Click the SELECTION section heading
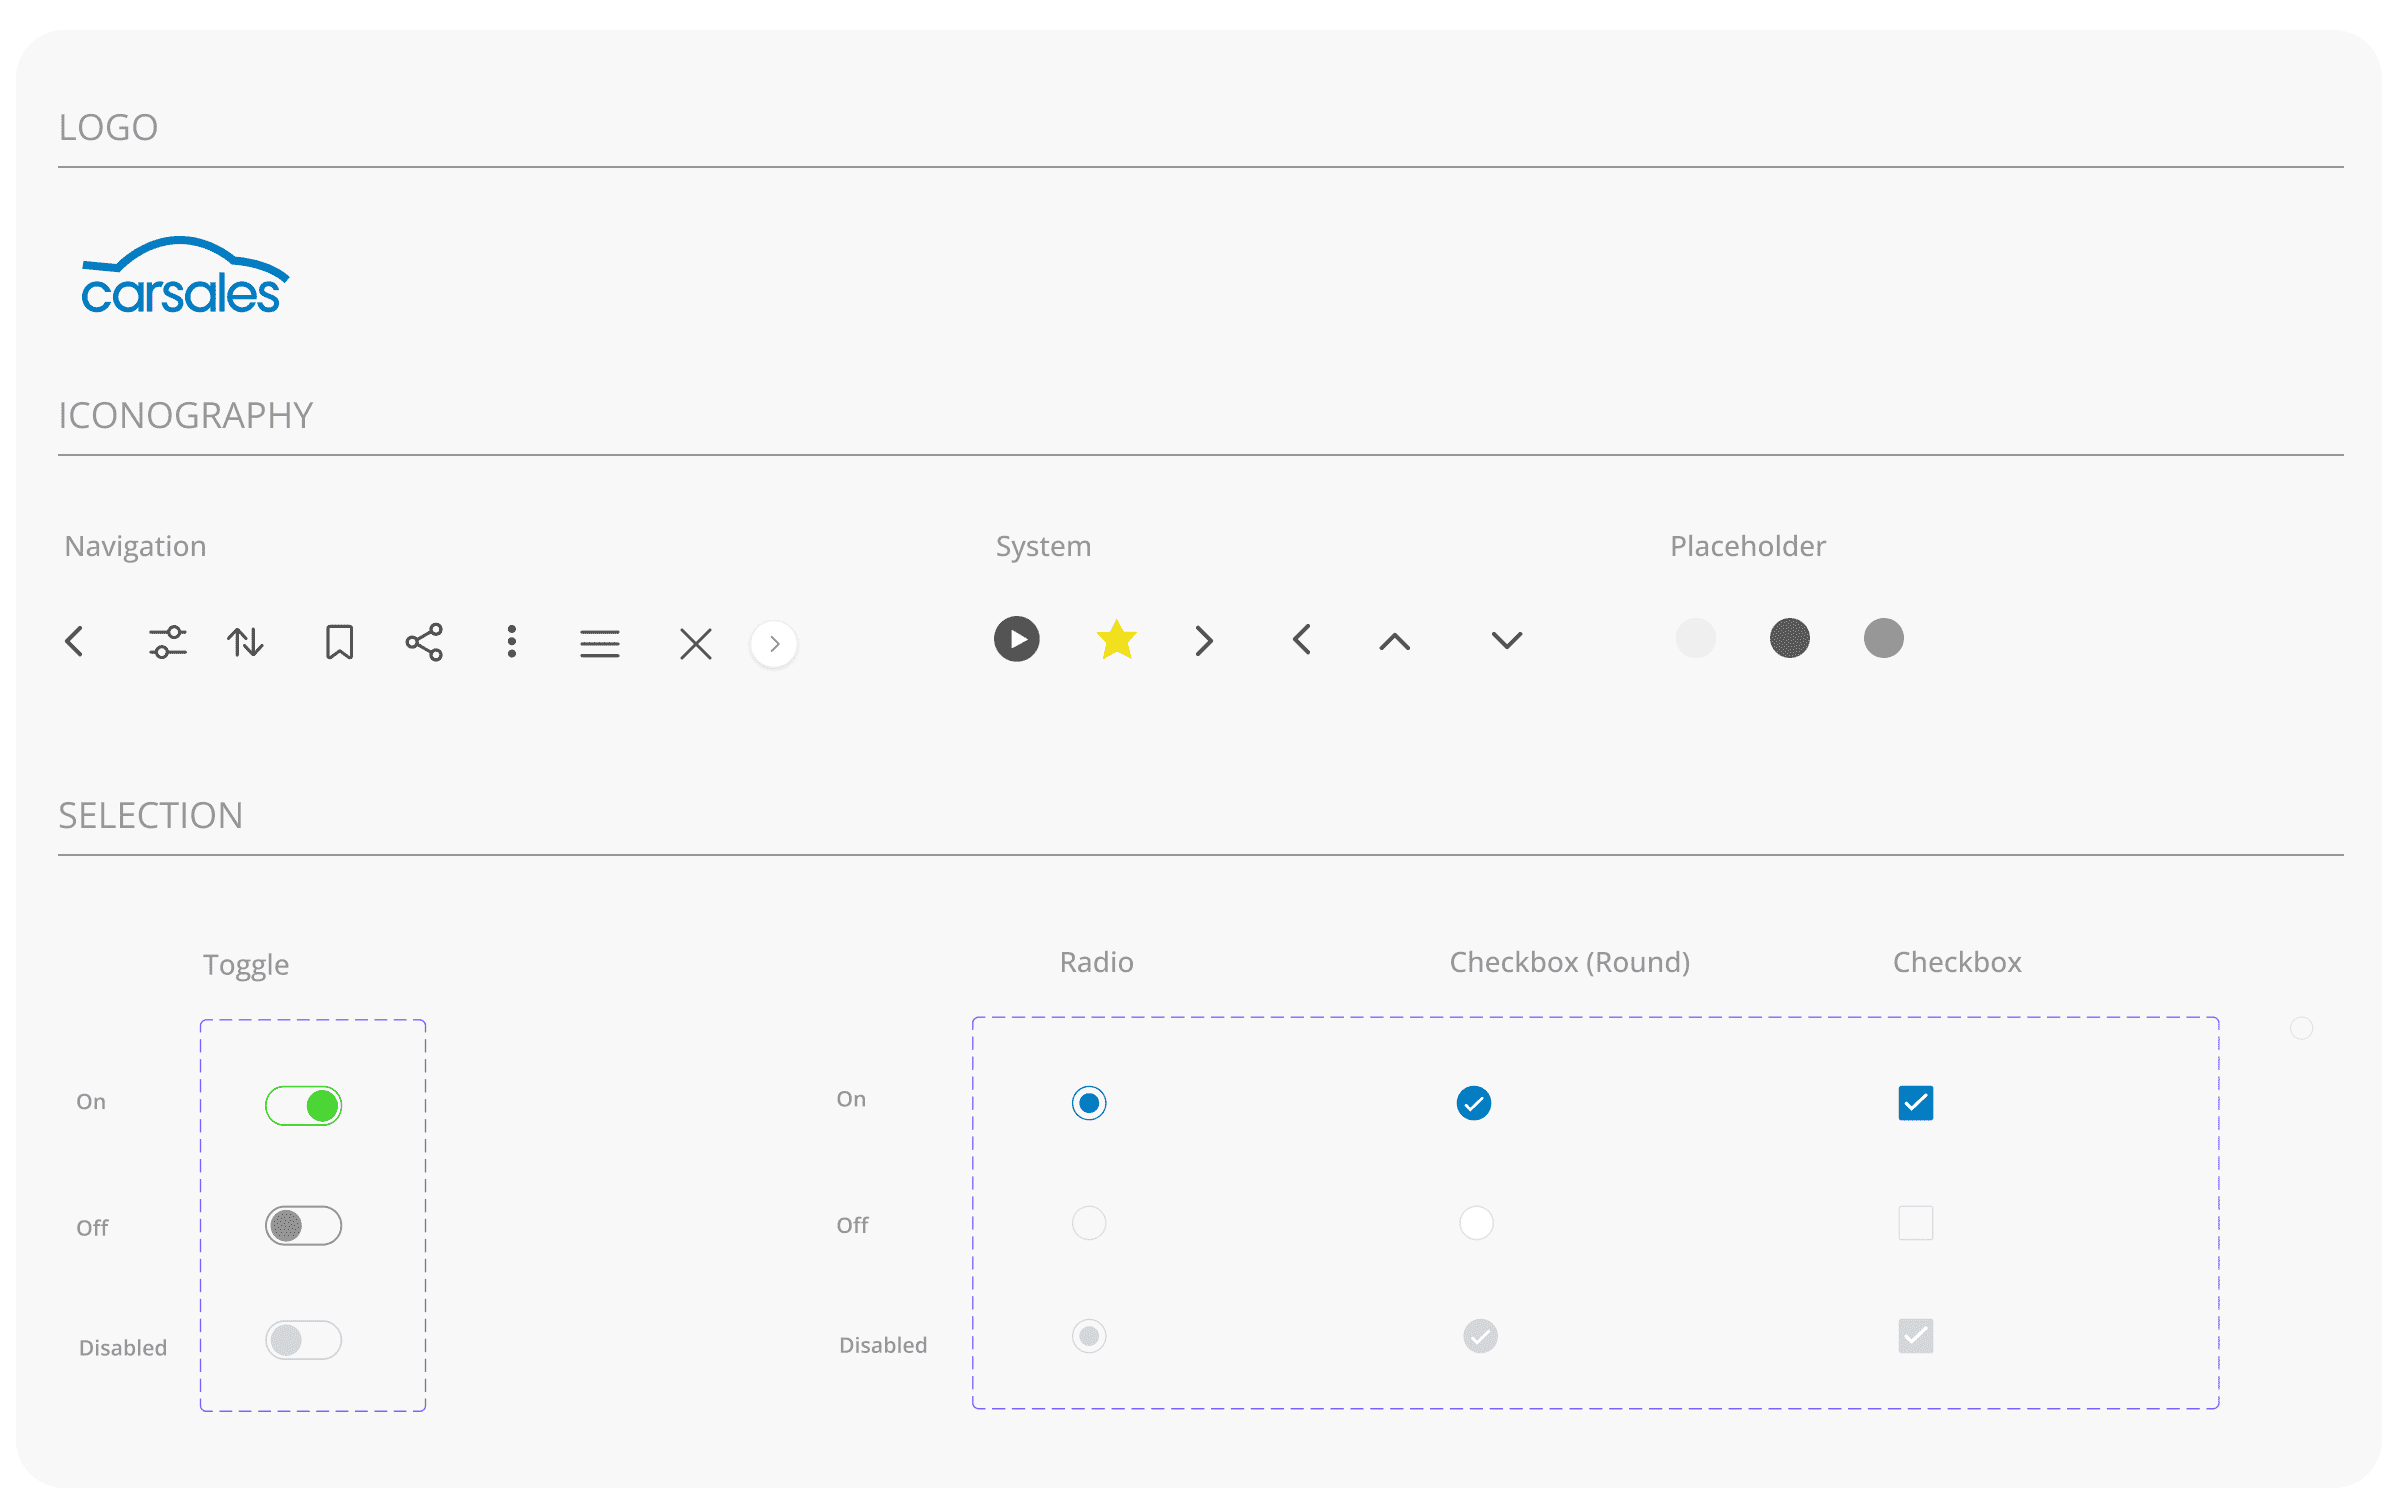This screenshot has height=1504, width=2400. click(x=151, y=816)
